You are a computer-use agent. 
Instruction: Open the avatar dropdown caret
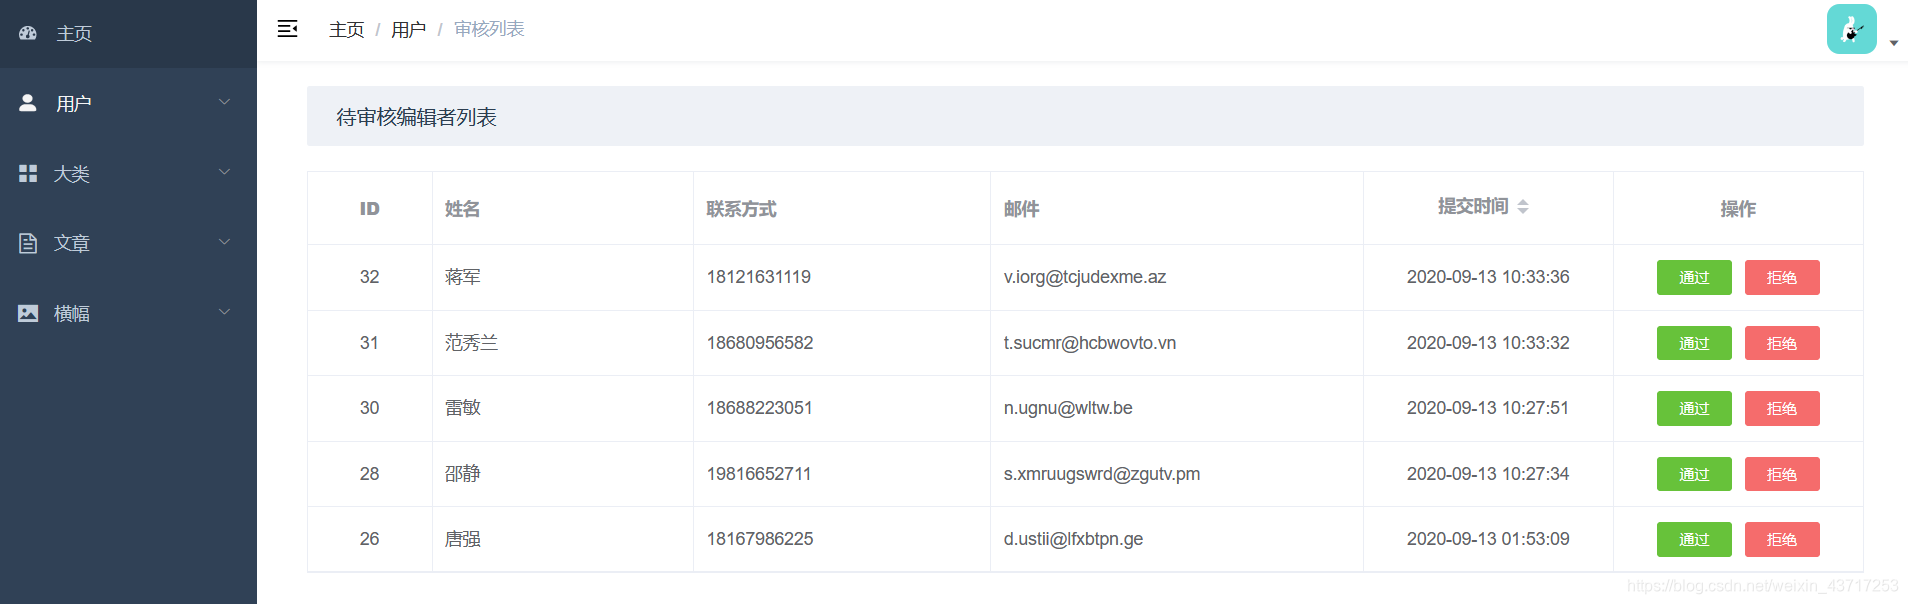[x=1894, y=43]
